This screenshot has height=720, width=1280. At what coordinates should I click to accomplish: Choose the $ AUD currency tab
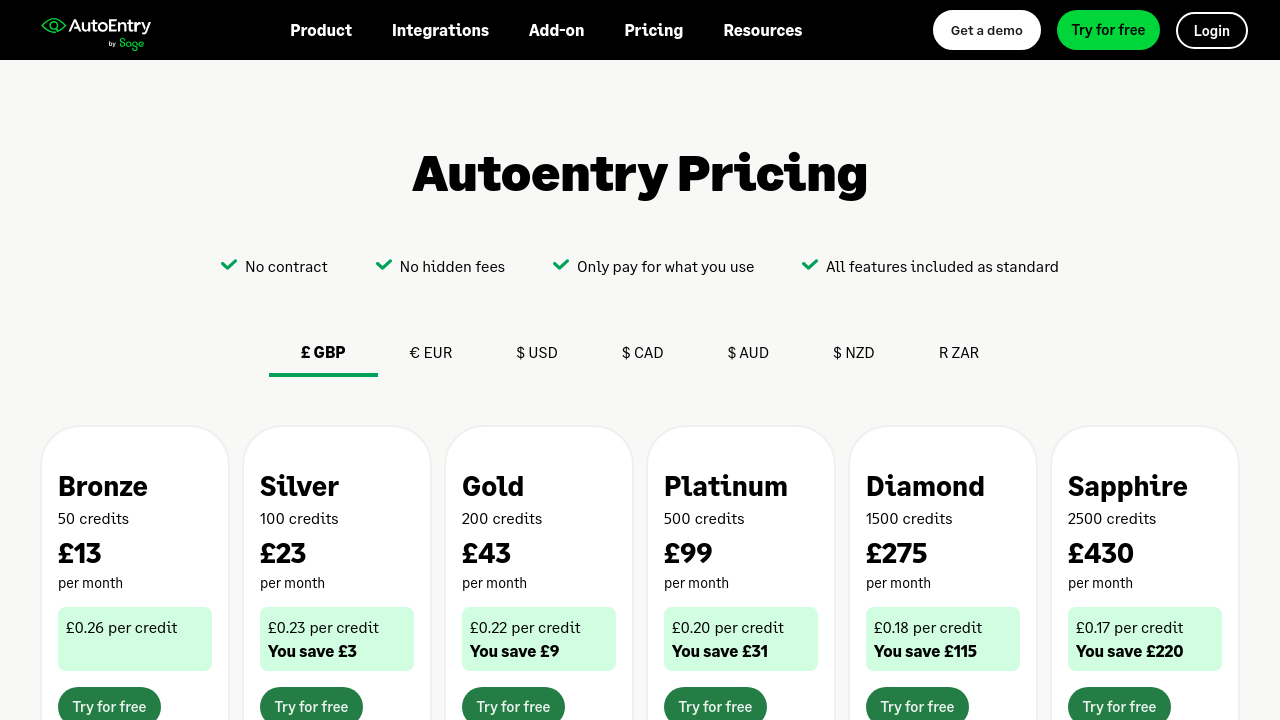tap(748, 353)
